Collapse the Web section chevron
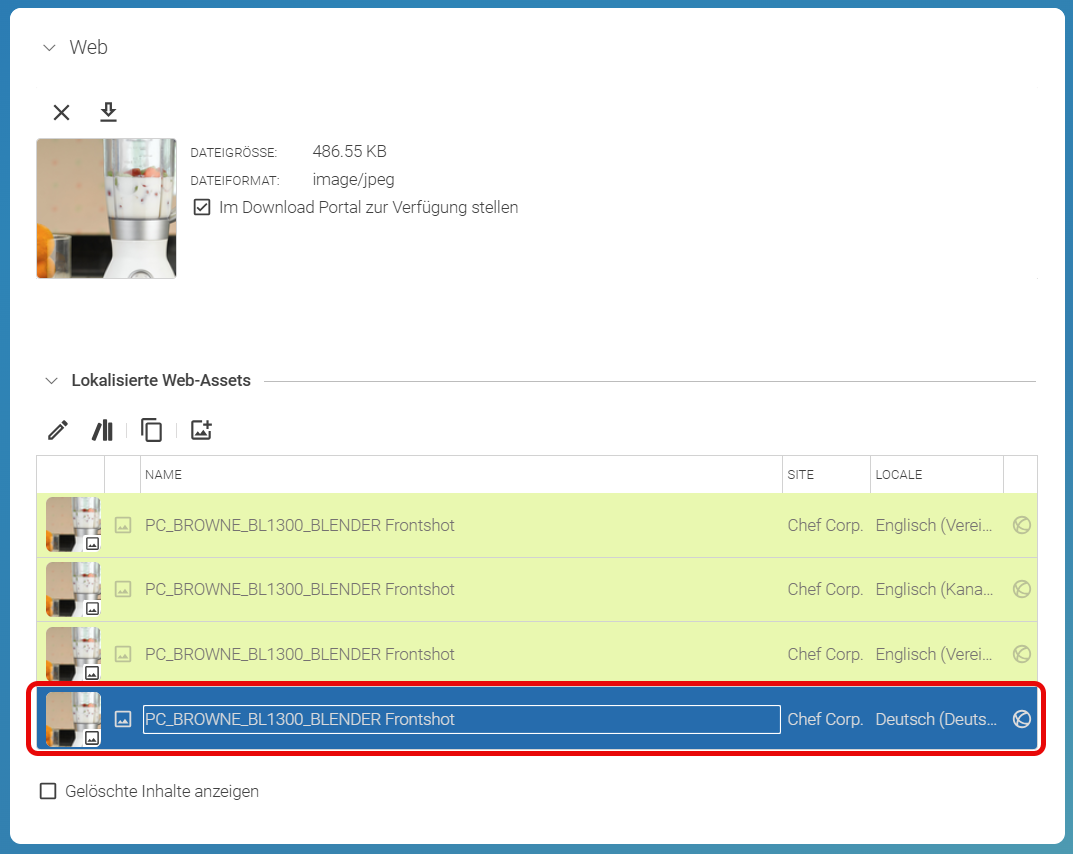The height and width of the screenshot is (854, 1073). tap(49, 48)
